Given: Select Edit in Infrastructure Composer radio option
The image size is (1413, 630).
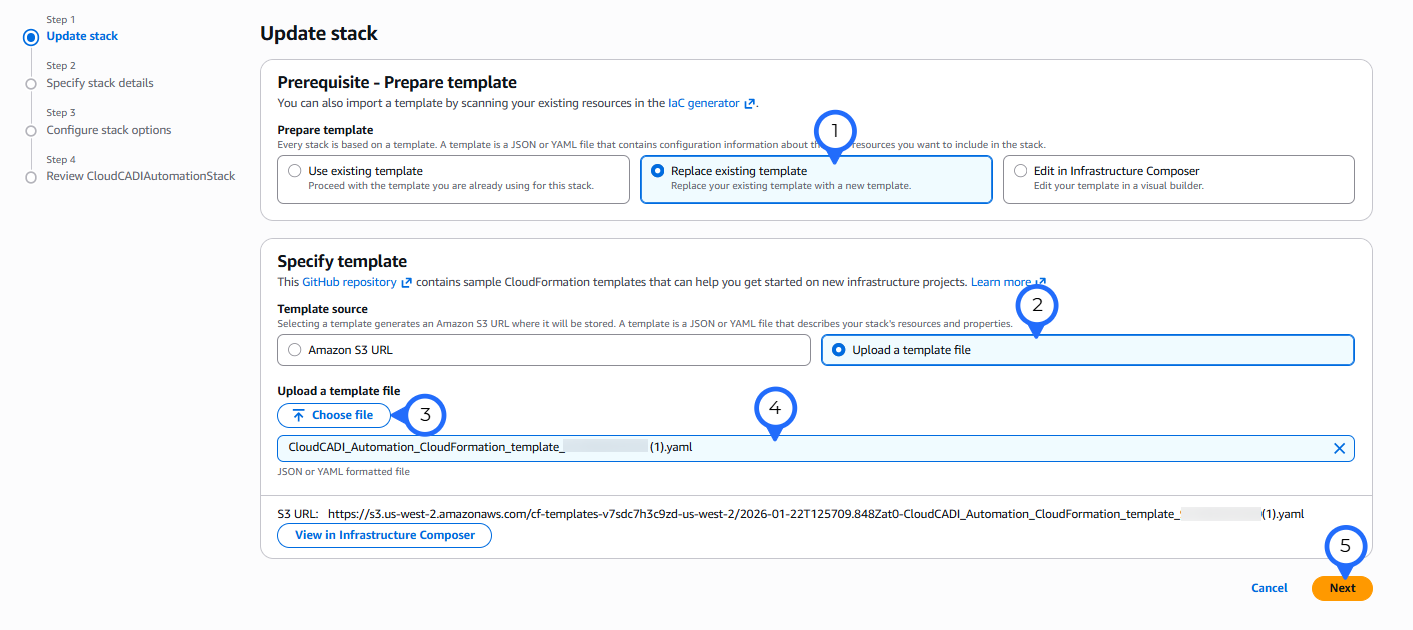Looking at the screenshot, I should click(1020, 171).
